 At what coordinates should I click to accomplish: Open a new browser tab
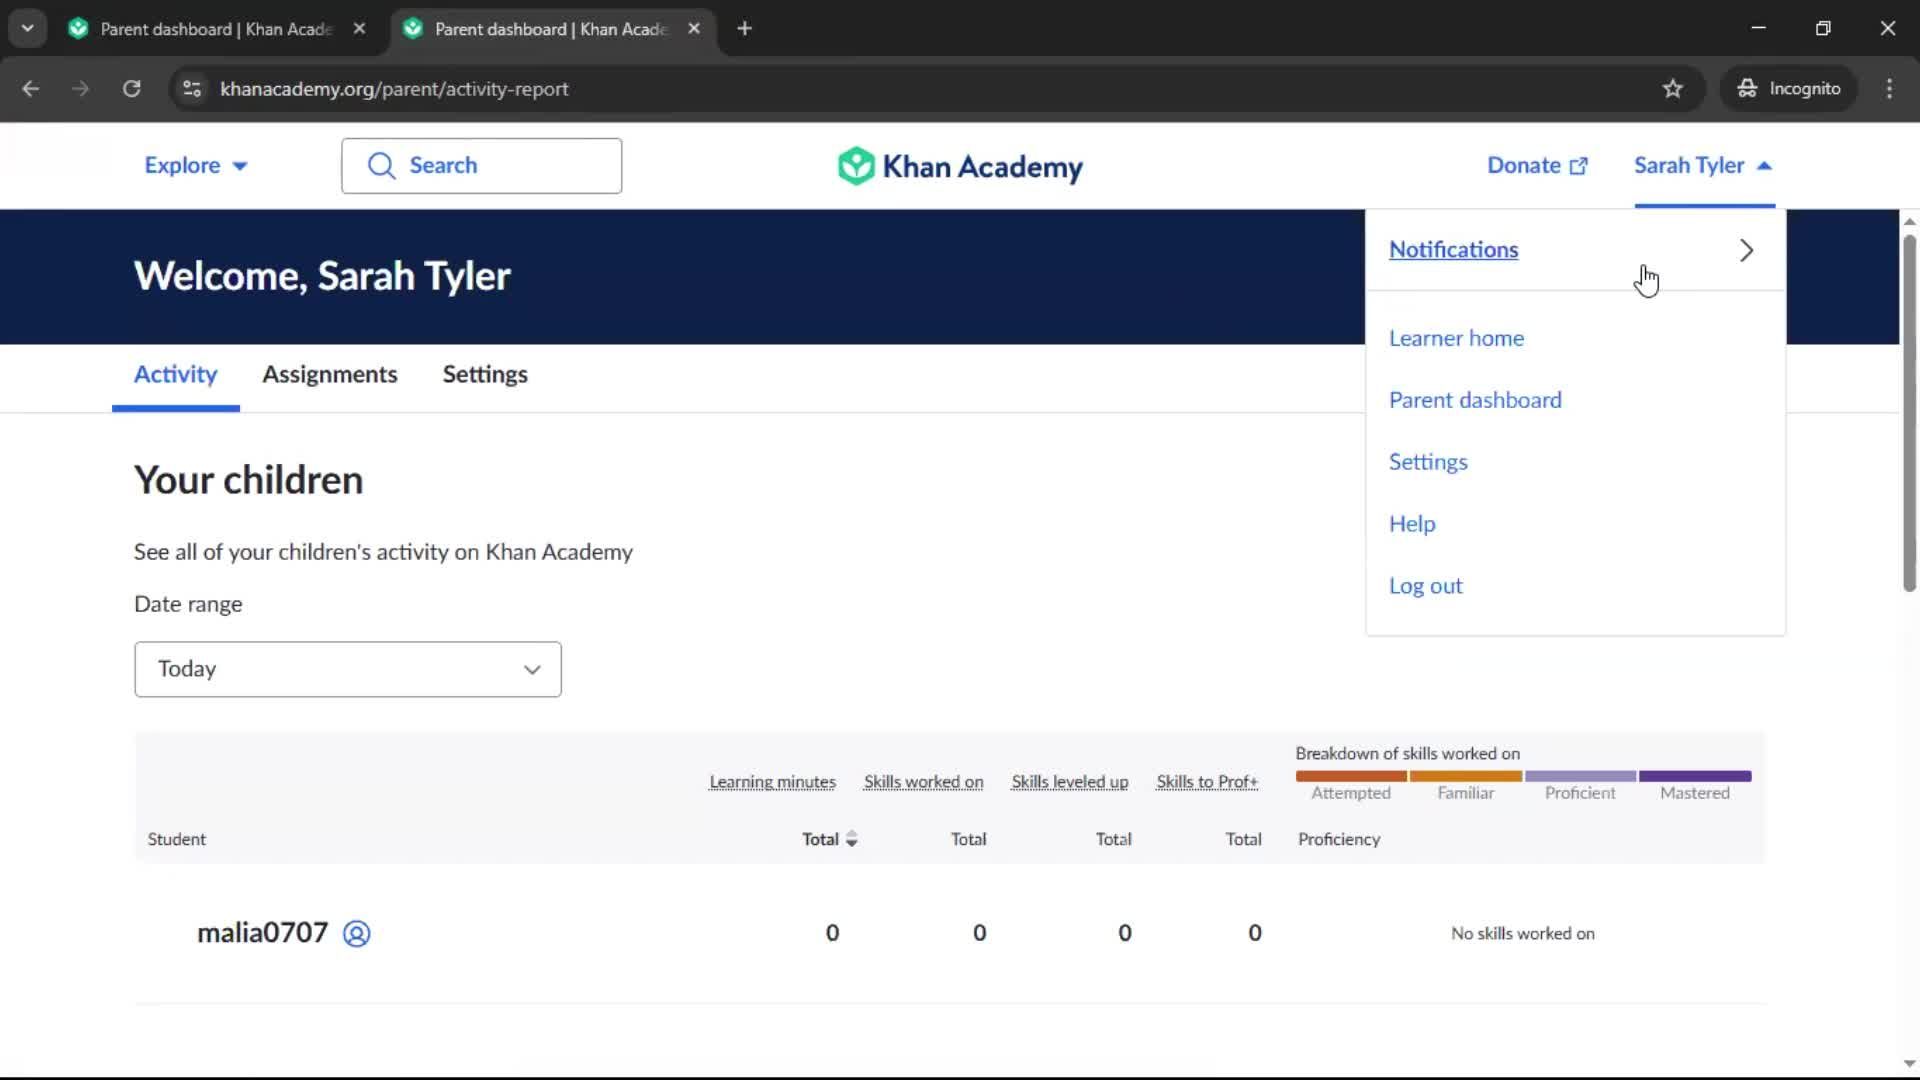(744, 29)
